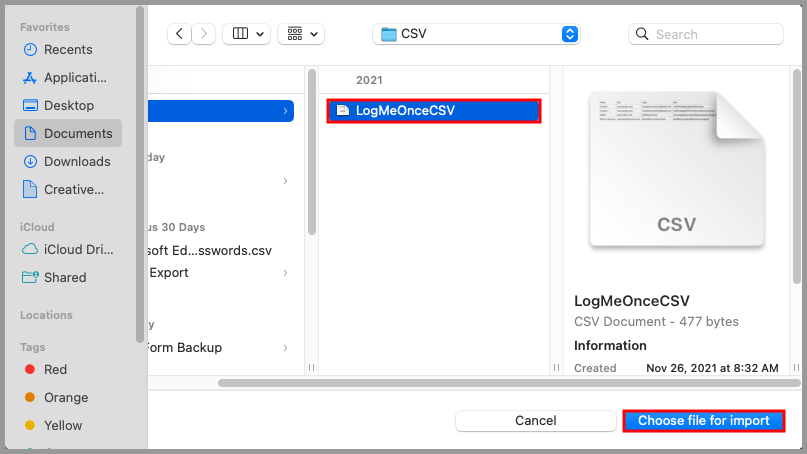Open Recents in the sidebar
The width and height of the screenshot is (807, 454).
point(67,49)
